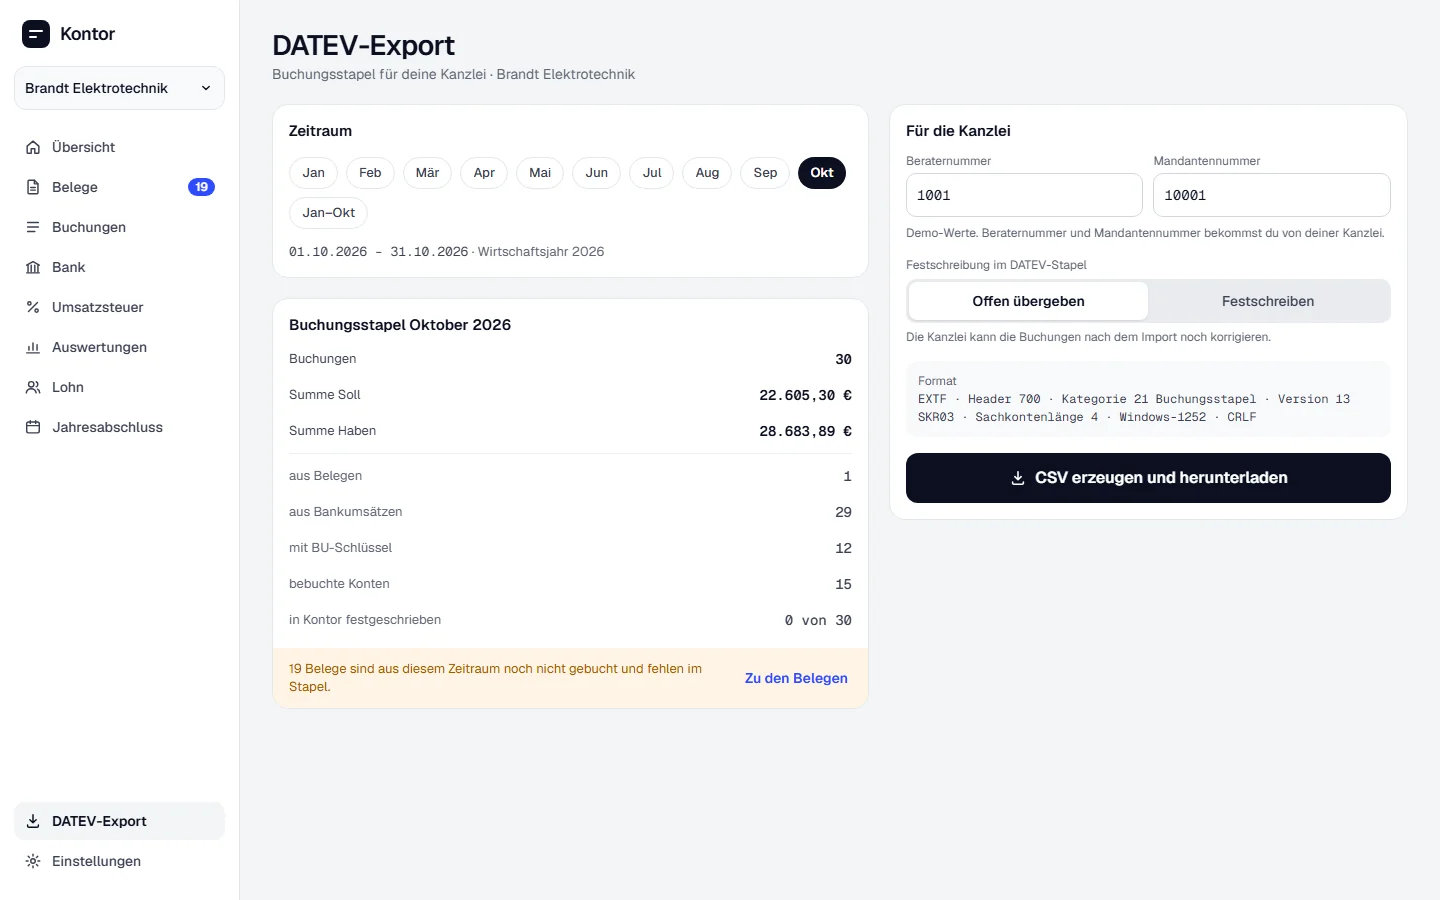The image size is (1440, 900).
Task: Click the Jahresabschluss calendar icon
Action: 33,427
